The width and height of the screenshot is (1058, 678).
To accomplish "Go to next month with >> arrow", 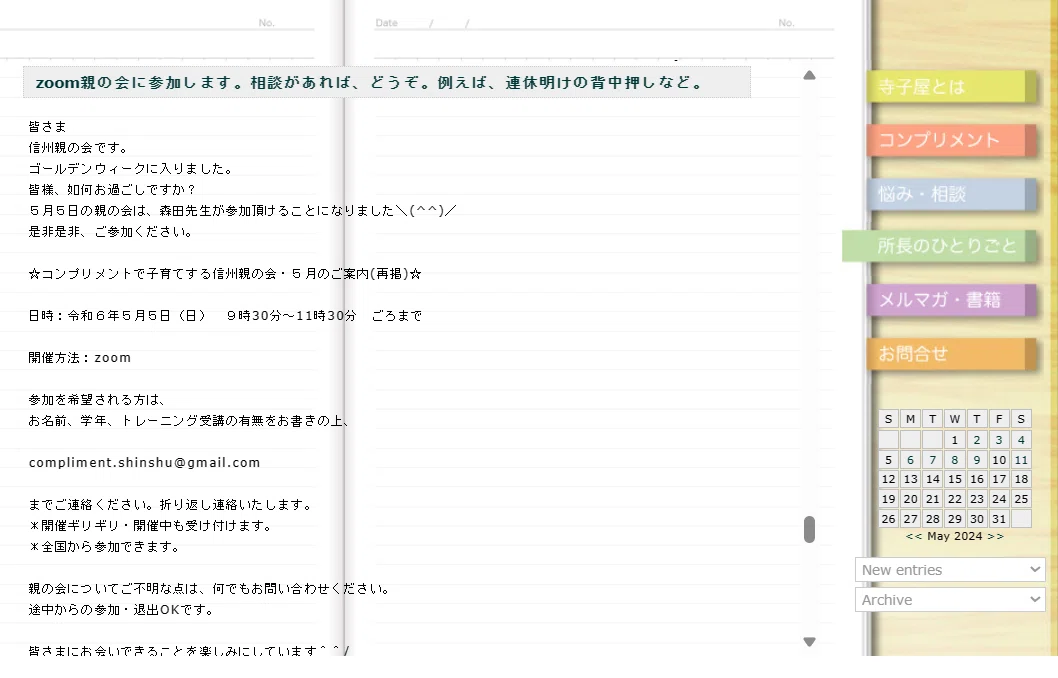I will [x=995, y=536].
